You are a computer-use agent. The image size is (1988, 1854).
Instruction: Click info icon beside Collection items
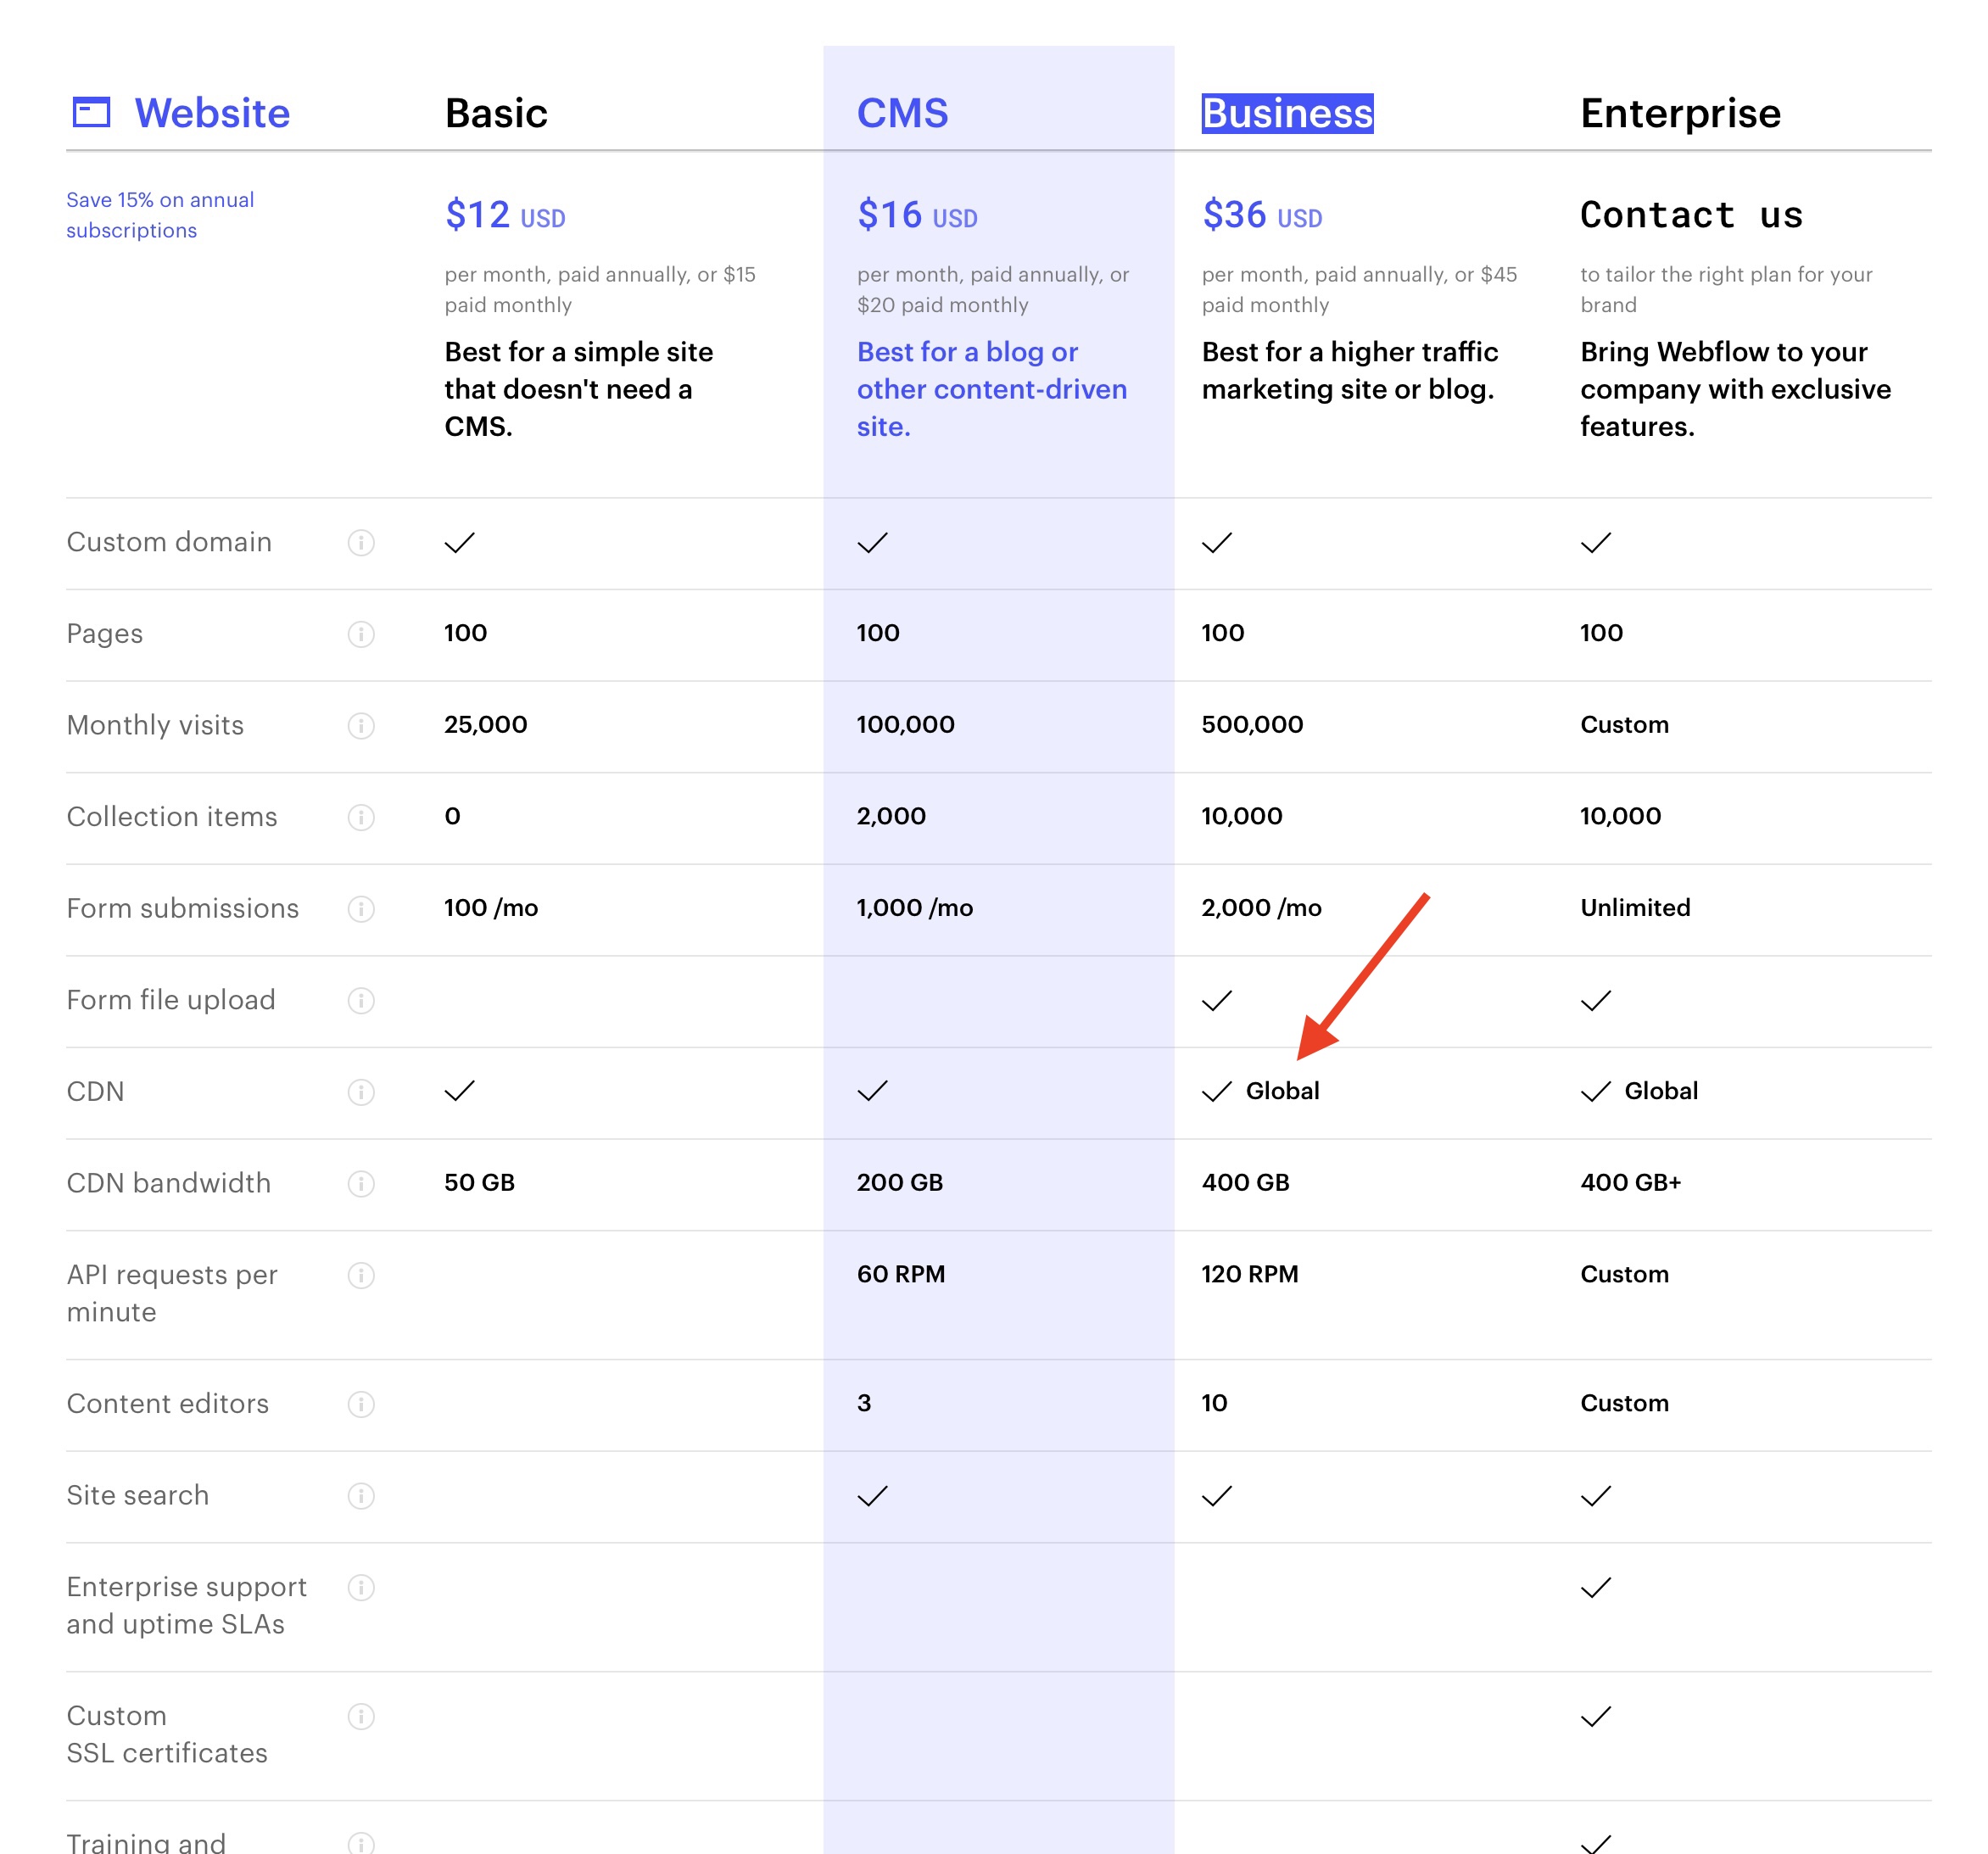coord(361,817)
